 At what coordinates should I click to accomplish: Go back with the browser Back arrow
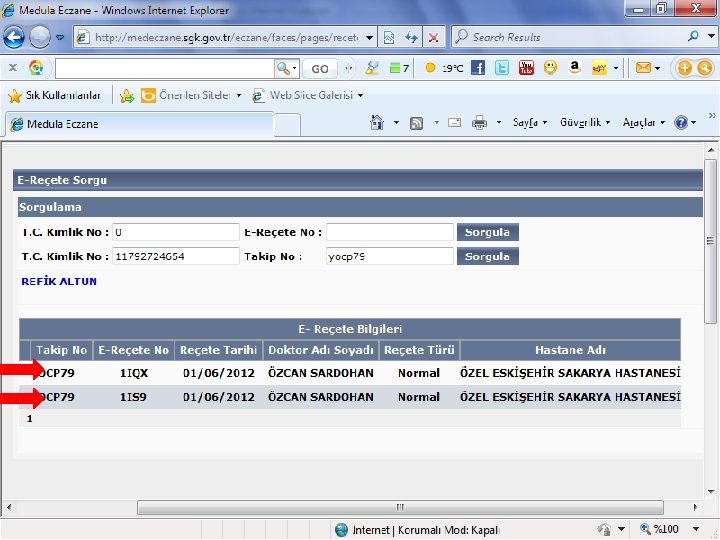[14, 37]
